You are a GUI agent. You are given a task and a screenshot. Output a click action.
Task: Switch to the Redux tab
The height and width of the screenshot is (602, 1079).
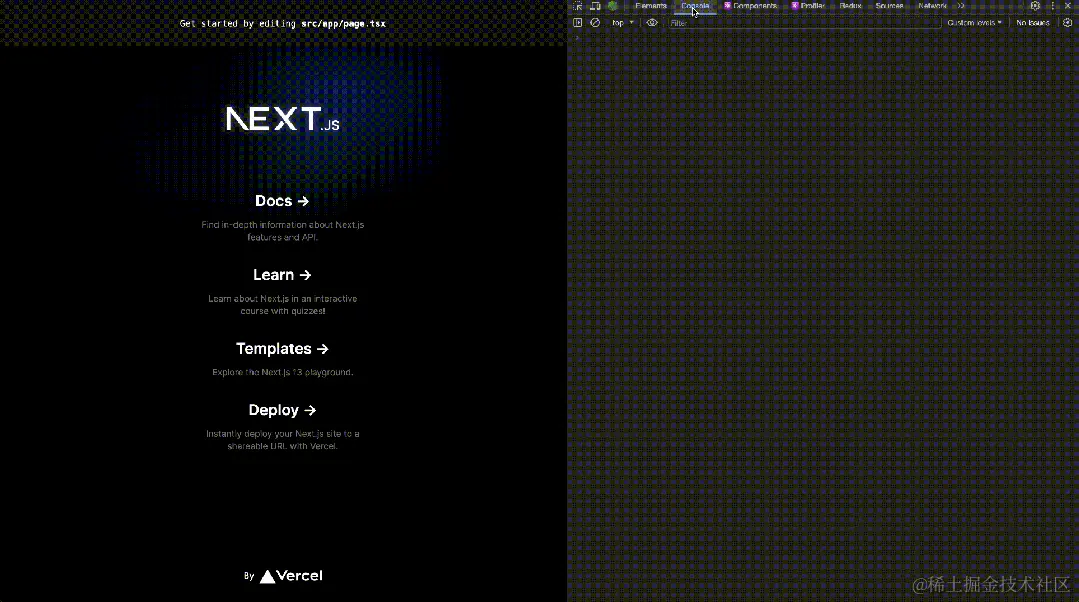pyautogui.click(x=851, y=6)
